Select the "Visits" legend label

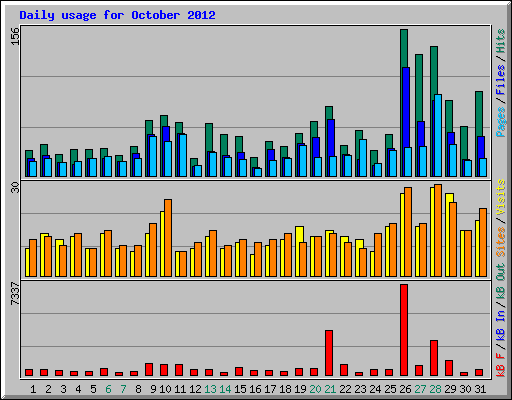coord(500,197)
